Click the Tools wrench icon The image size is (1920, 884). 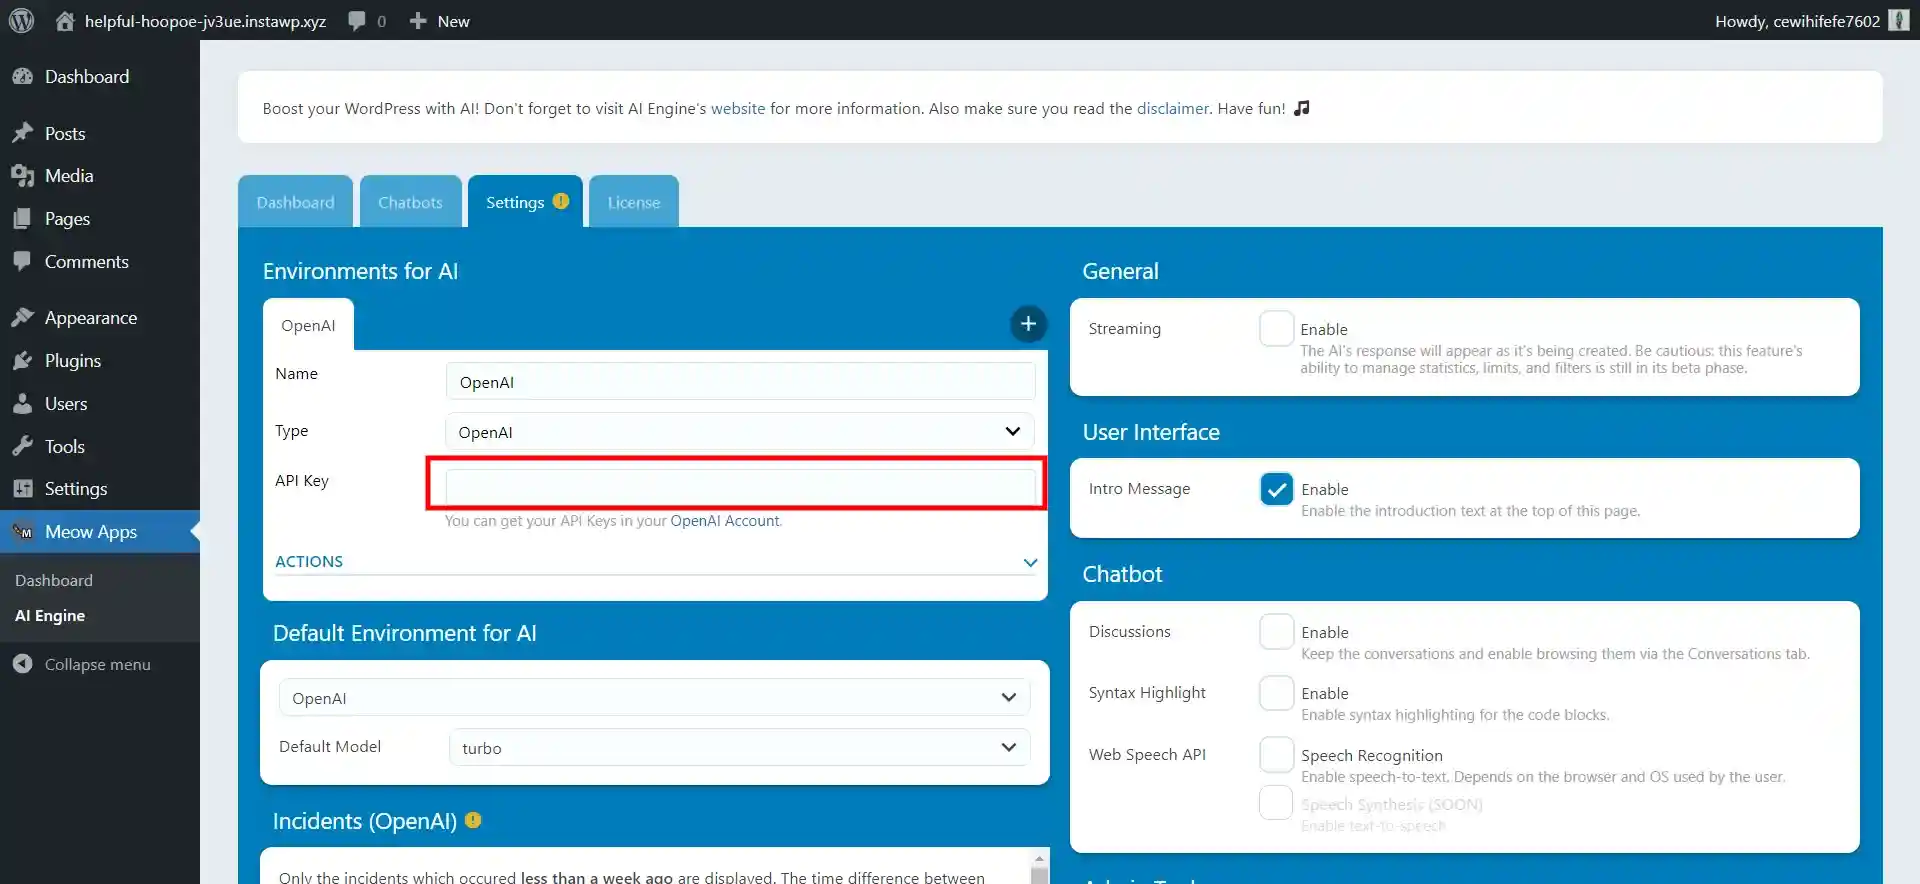tap(22, 447)
